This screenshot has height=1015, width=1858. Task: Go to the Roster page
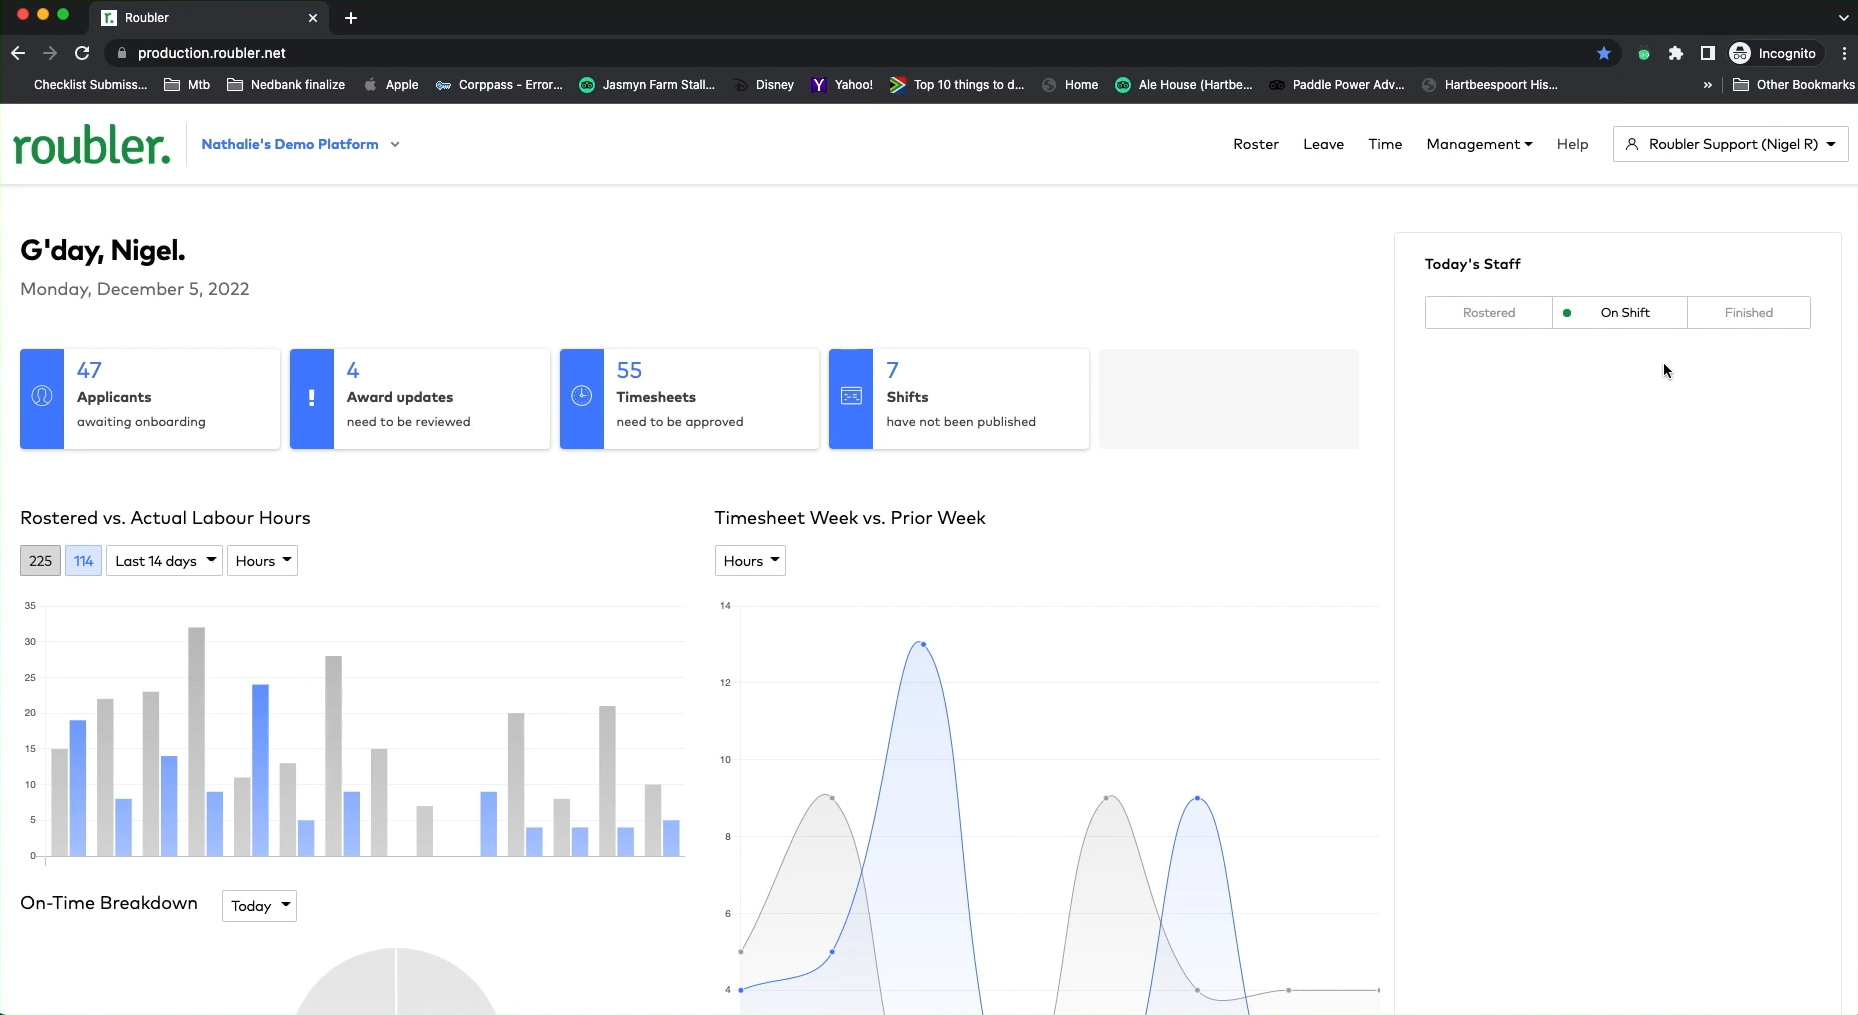point(1256,144)
